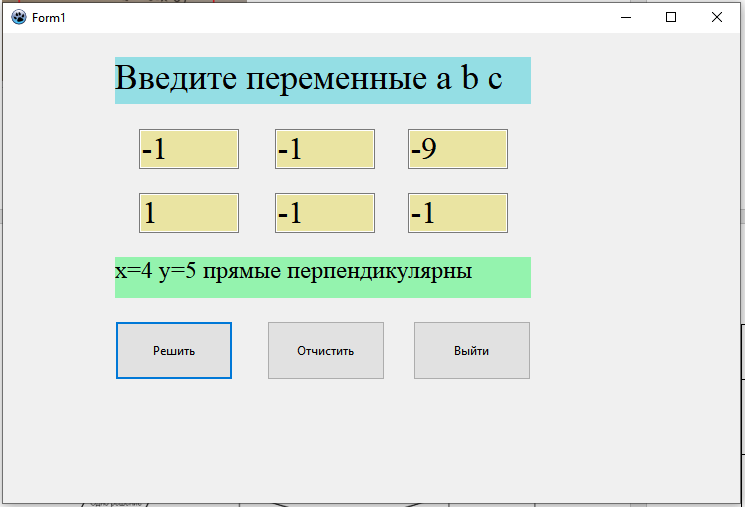Screen dimensions: 745x507
Task: Select the input field containing -9
Action: [x=458, y=149]
